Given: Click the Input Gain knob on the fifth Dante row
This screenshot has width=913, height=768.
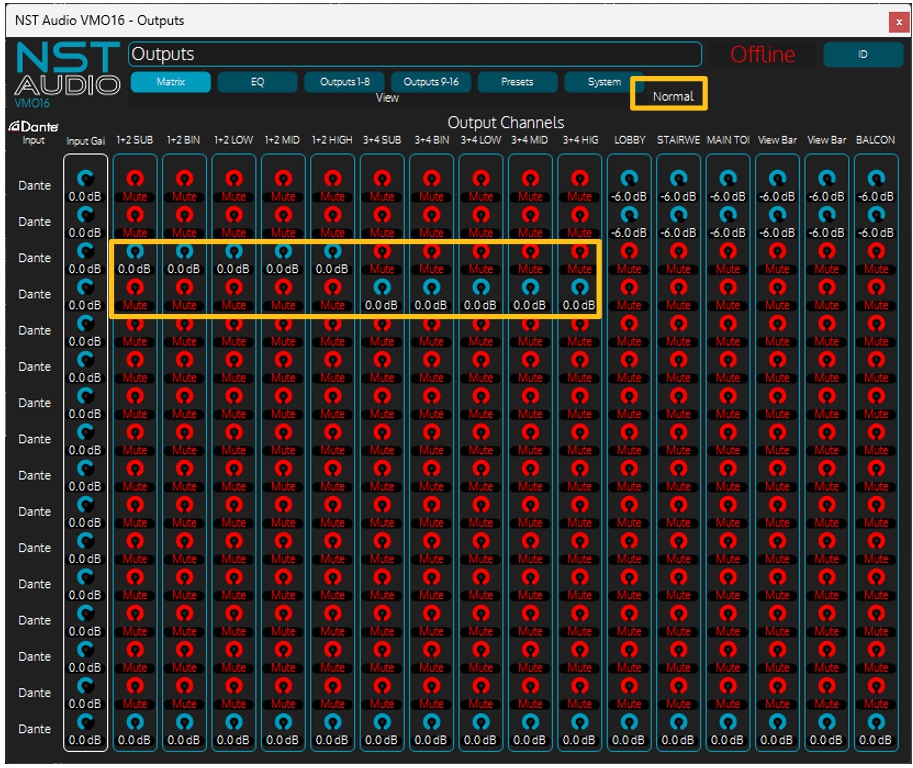Looking at the screenshot, I should tap(85, 324).
